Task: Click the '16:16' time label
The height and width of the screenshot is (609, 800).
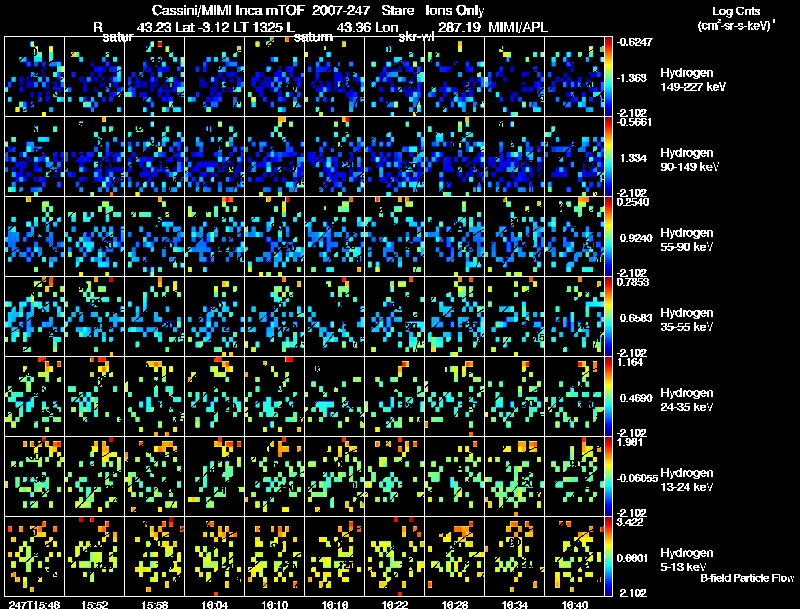Action: pos(335,605)
